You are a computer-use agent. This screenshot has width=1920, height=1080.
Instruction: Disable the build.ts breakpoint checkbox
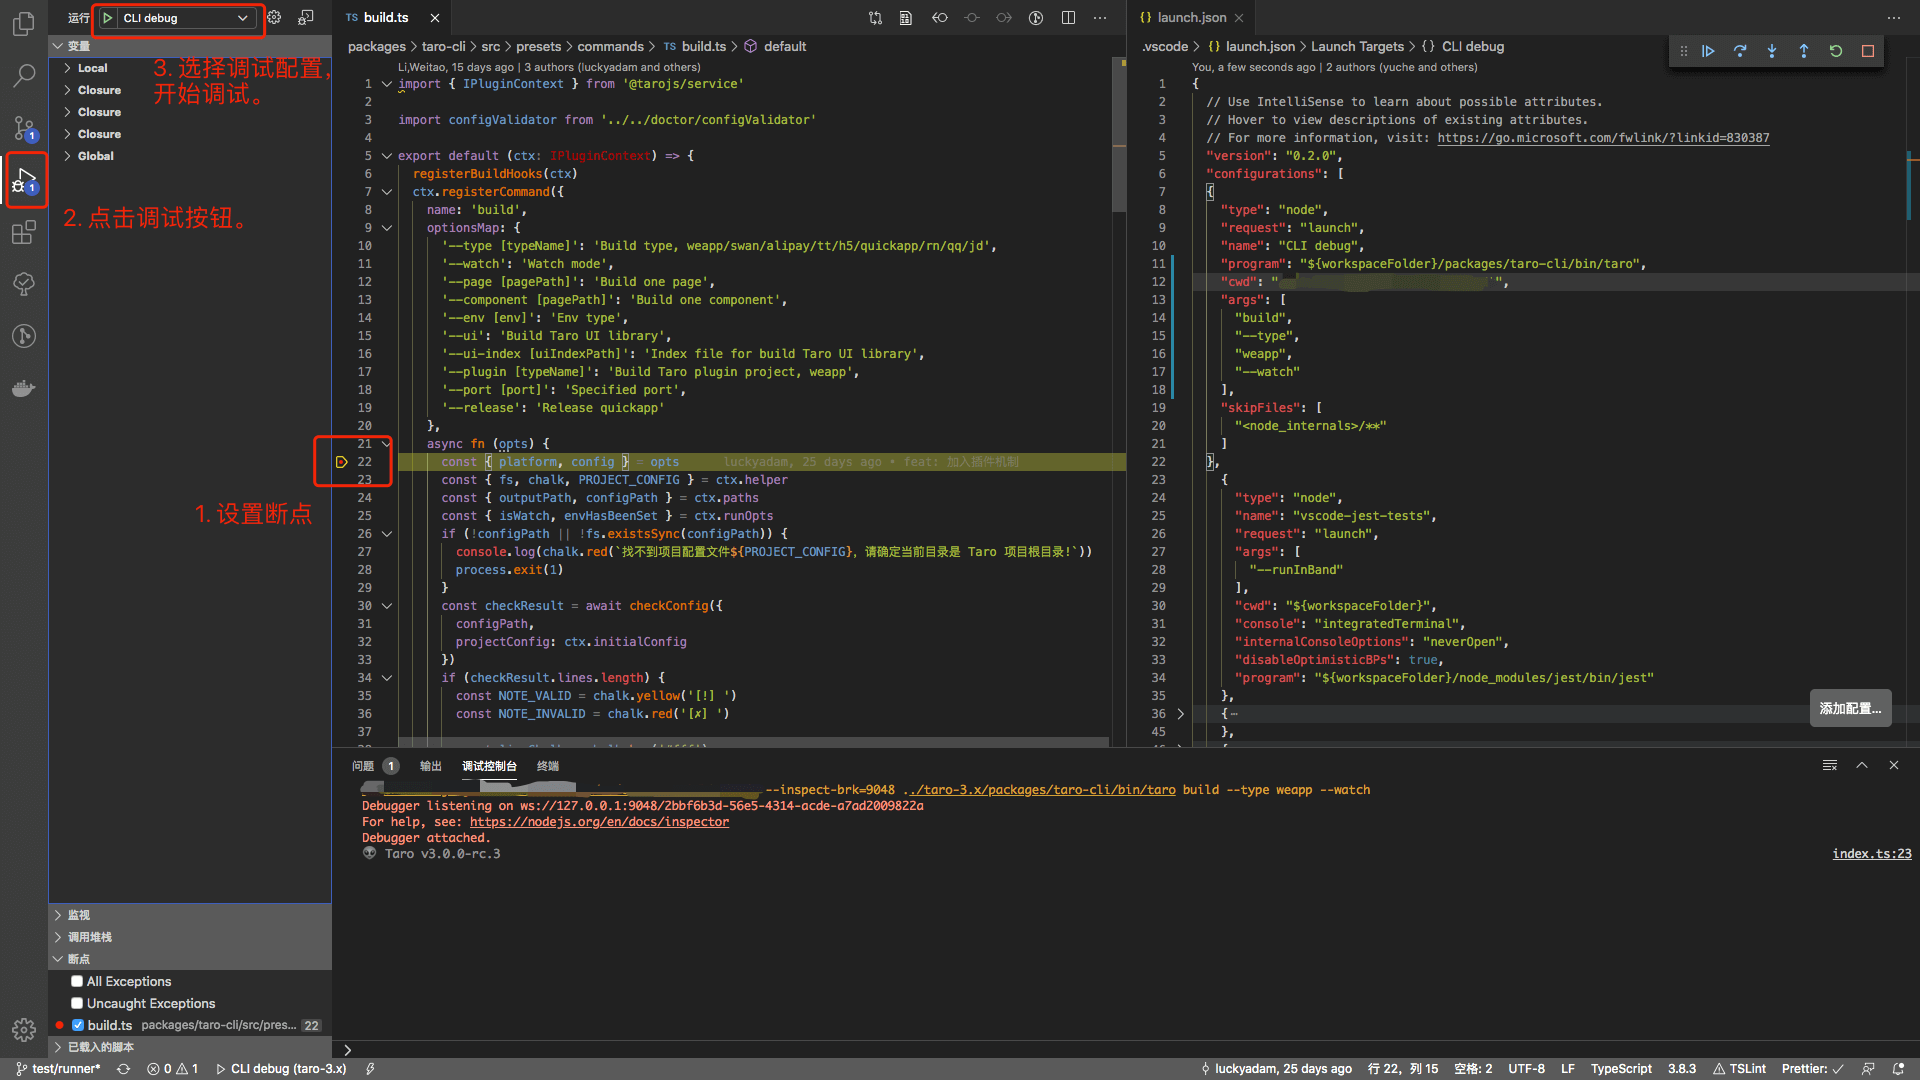click(78, 1025)
